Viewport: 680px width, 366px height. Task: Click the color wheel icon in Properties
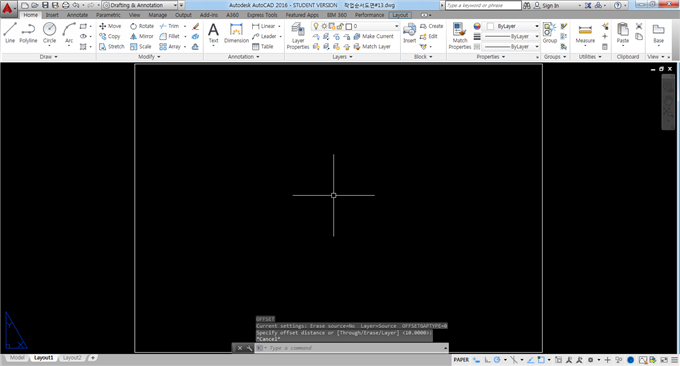(x=477, y=26)
